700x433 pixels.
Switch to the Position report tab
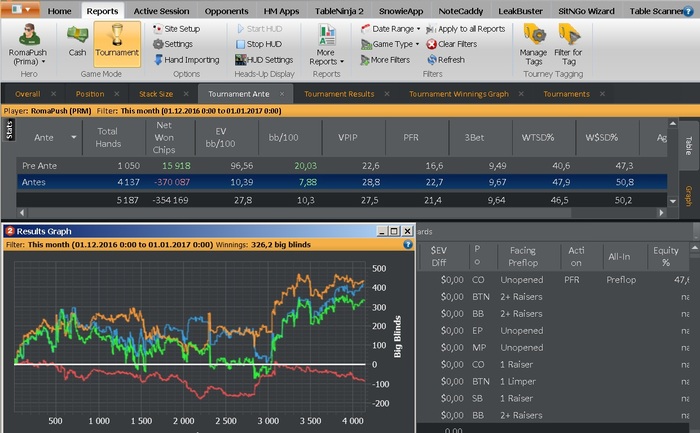point(90,94)
